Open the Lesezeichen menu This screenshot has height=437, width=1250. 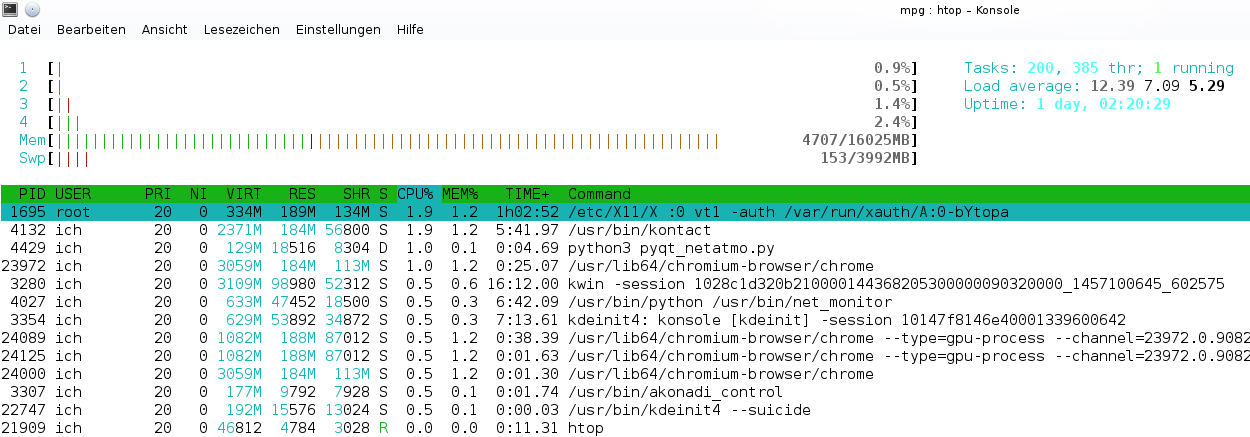click(x=241, y=30)
